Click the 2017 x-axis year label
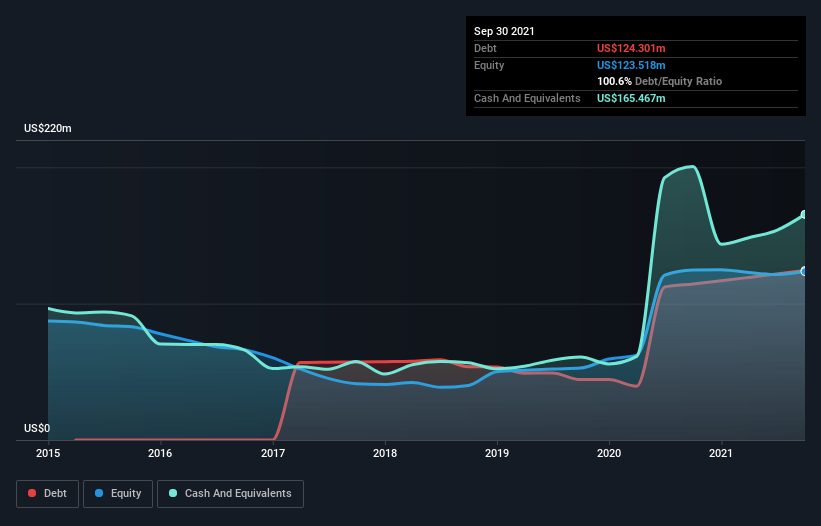 click(x=273, y=453)
